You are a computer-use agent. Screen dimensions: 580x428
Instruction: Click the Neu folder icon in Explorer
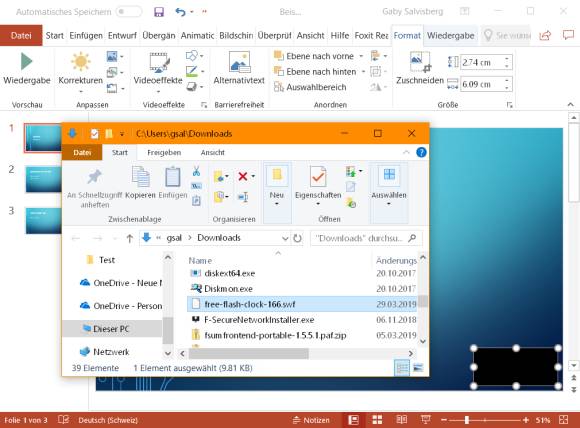pos(277,176)
